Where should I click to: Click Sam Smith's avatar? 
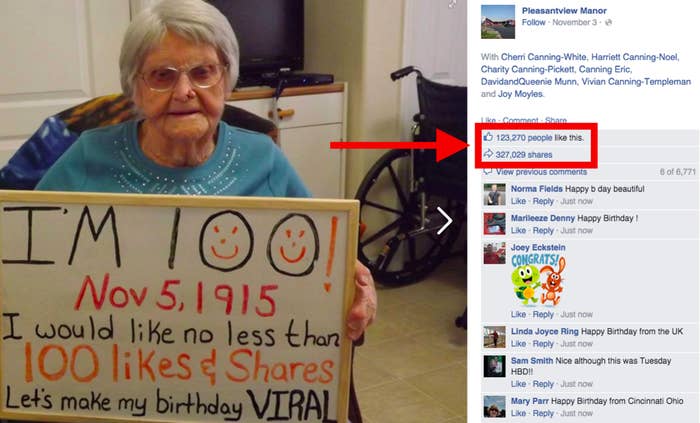tap(495, 366)
